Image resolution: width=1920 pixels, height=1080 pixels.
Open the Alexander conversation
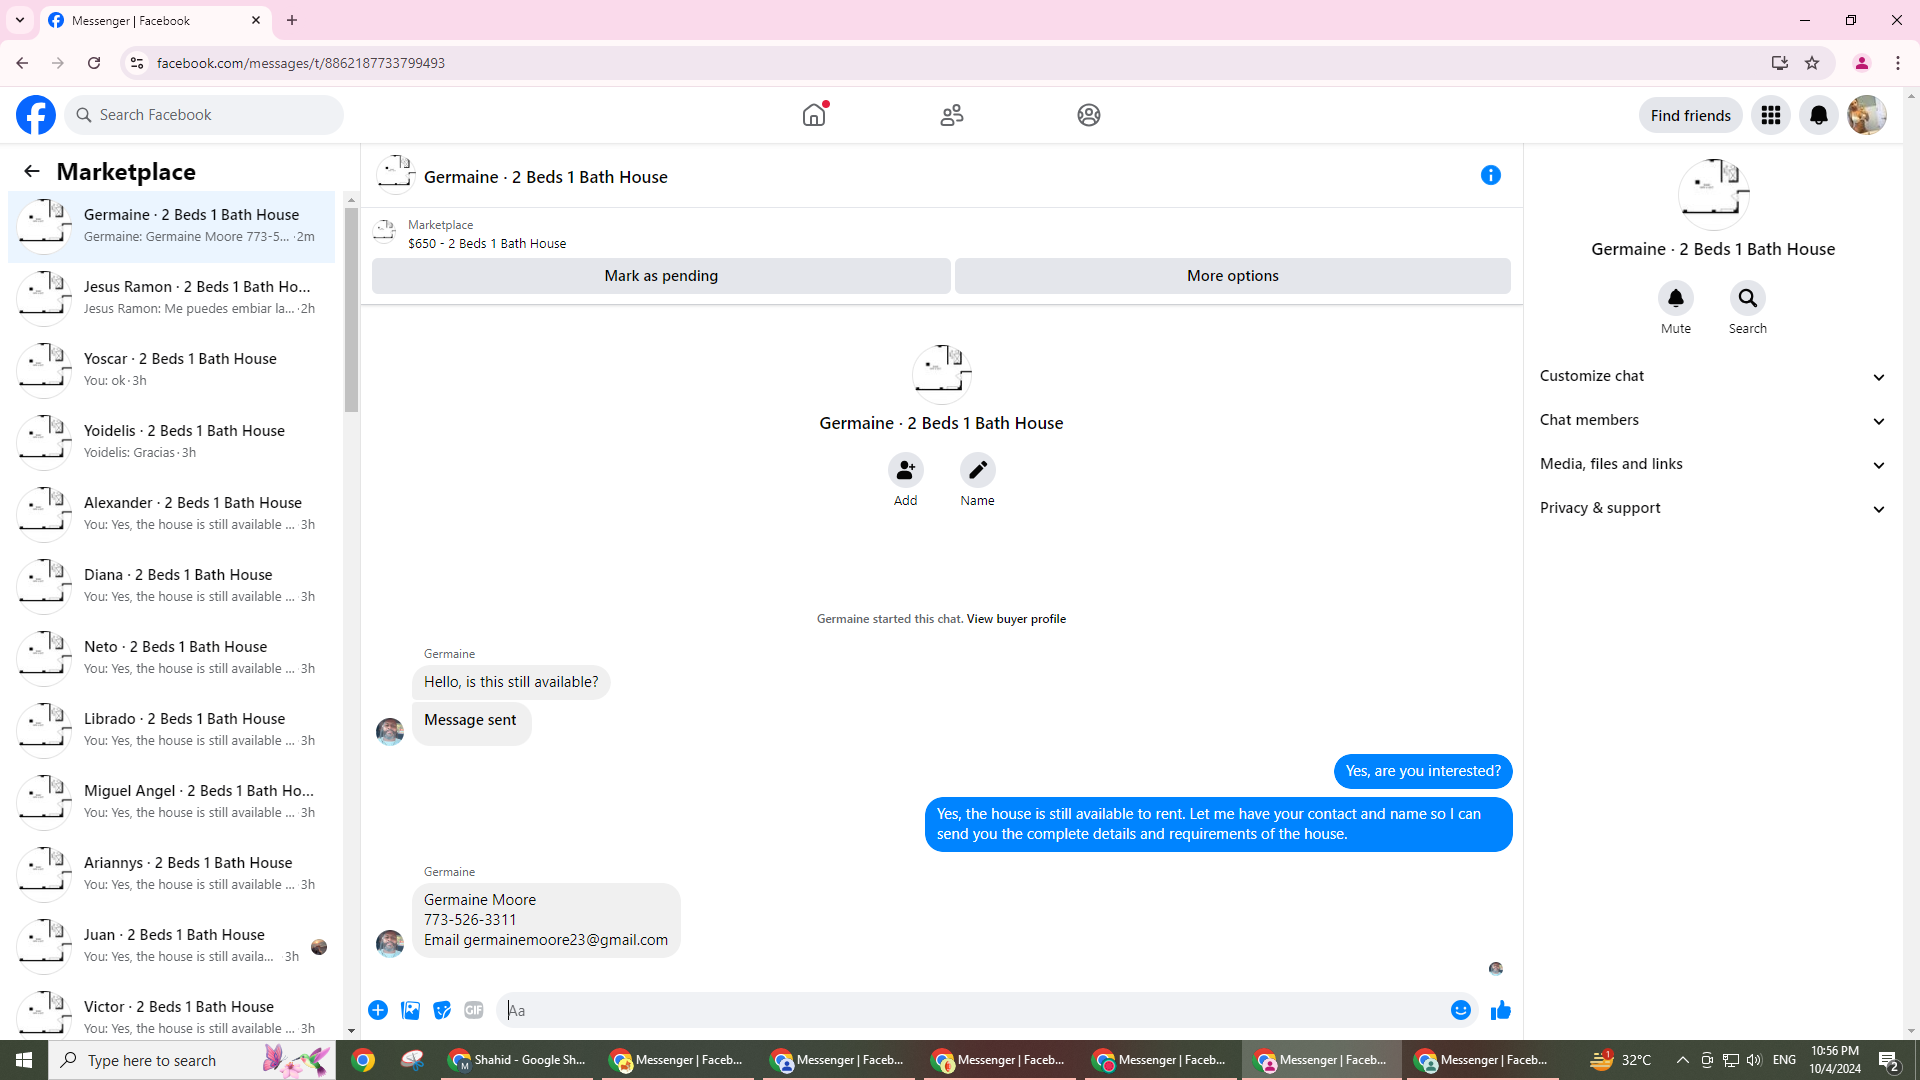click(x=172, y=513)
